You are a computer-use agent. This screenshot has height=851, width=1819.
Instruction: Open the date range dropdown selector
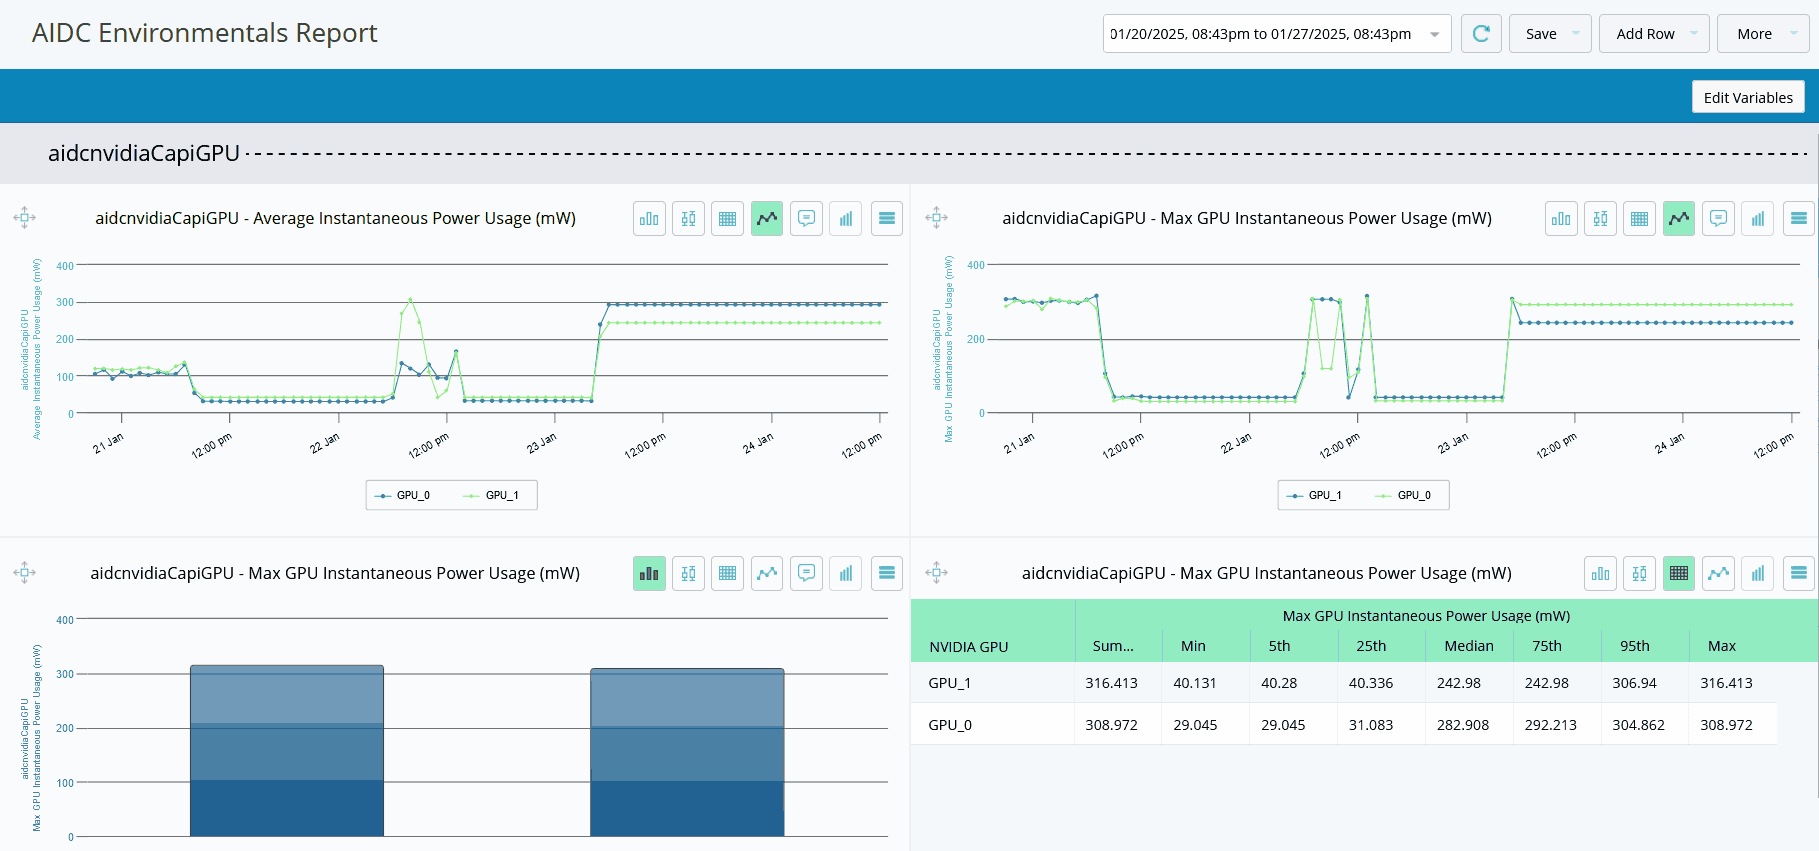(1277, 34)
